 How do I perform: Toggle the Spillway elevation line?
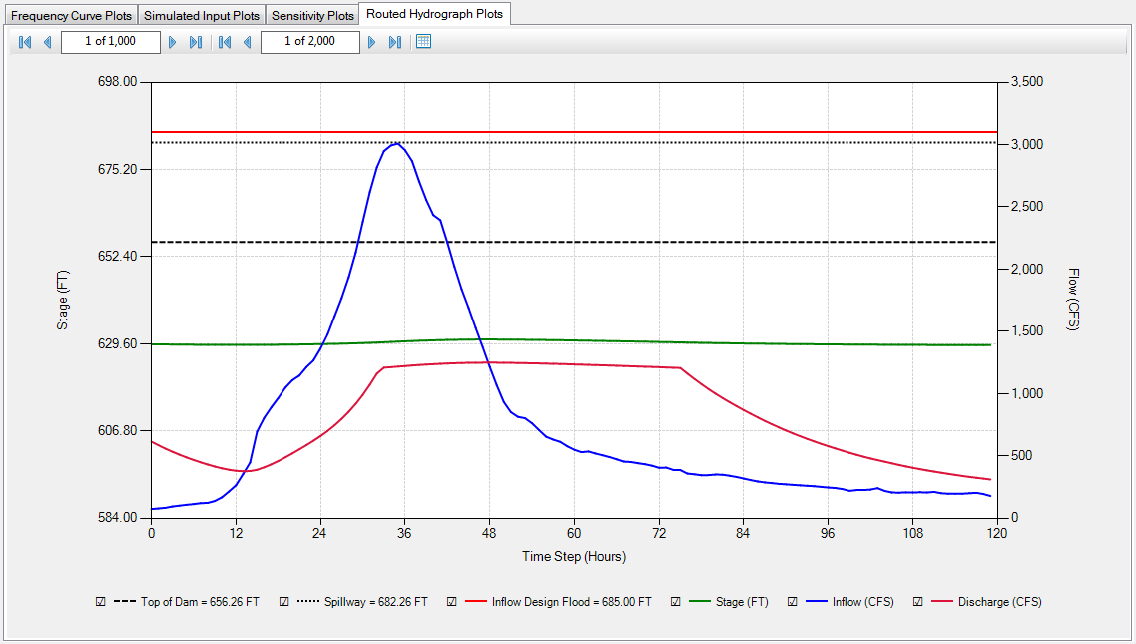[286, 601]
